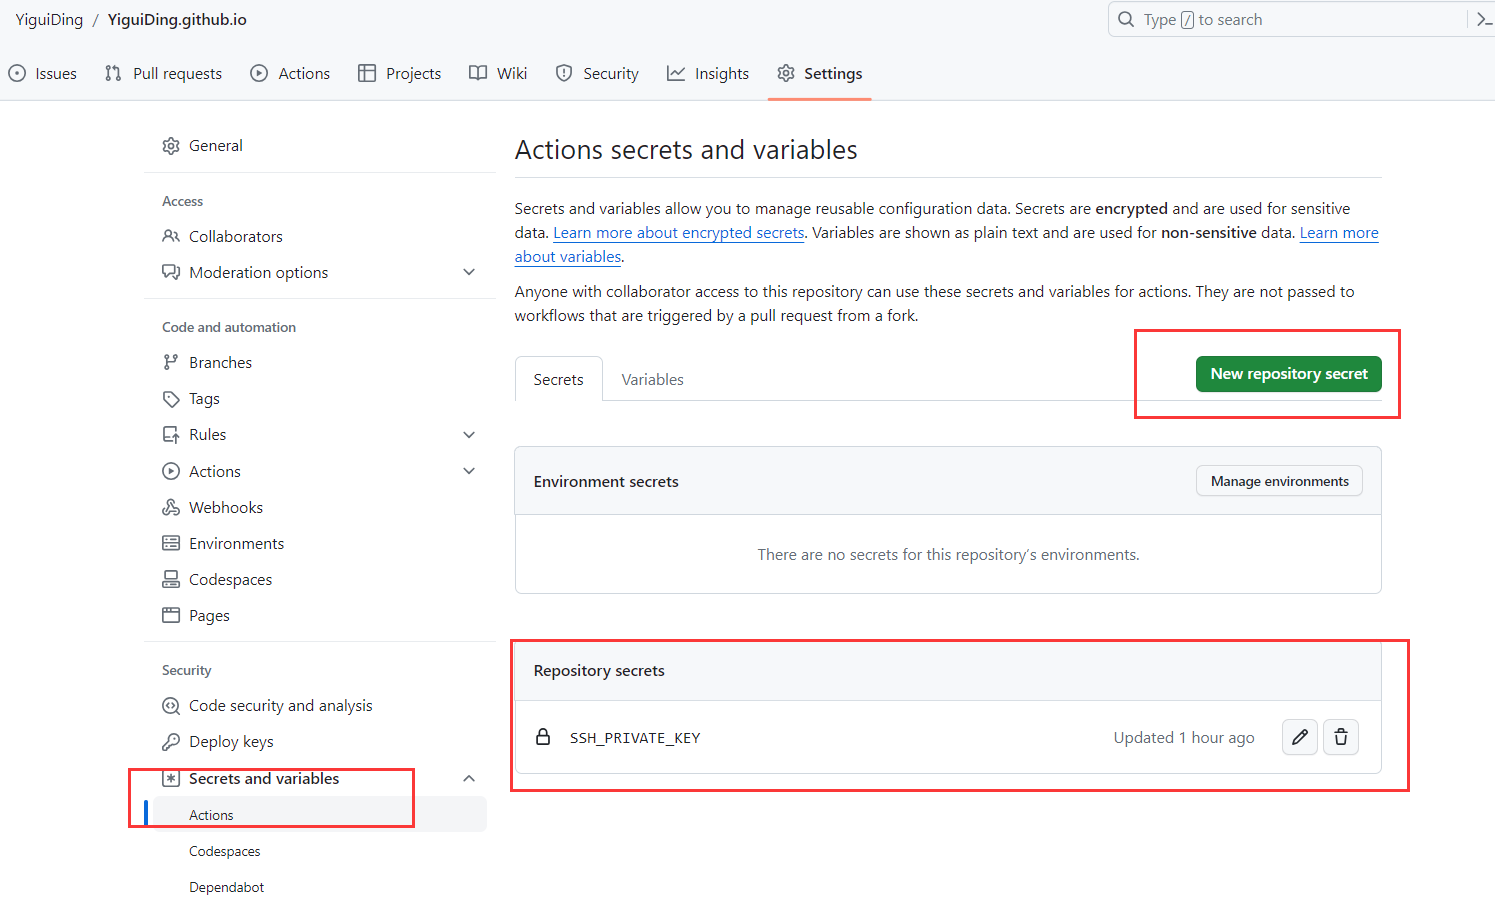
Task: Expand the Moderation options section
Action: coord(469,272)
